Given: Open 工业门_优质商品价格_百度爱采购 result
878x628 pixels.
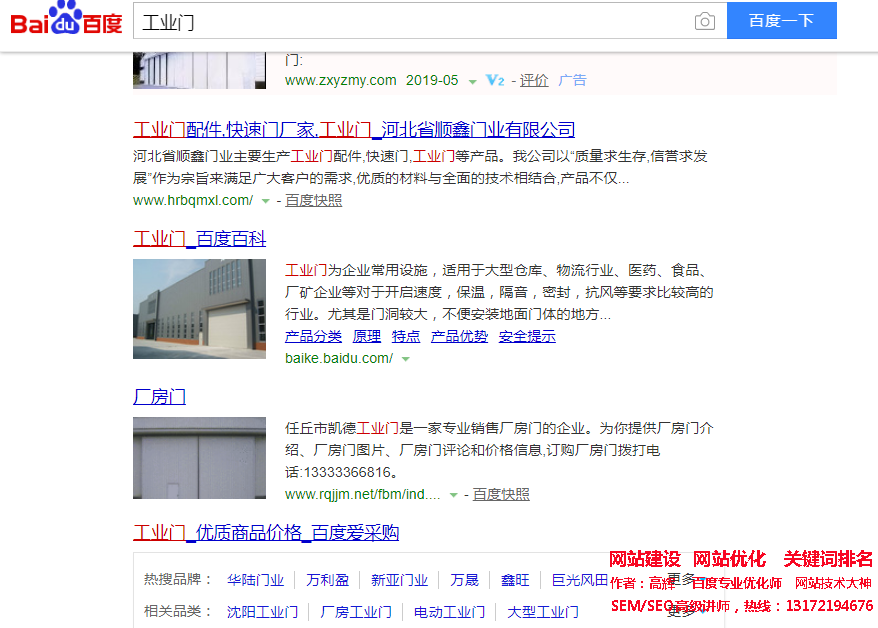Looking at the screenshot, I should [266, 532].
